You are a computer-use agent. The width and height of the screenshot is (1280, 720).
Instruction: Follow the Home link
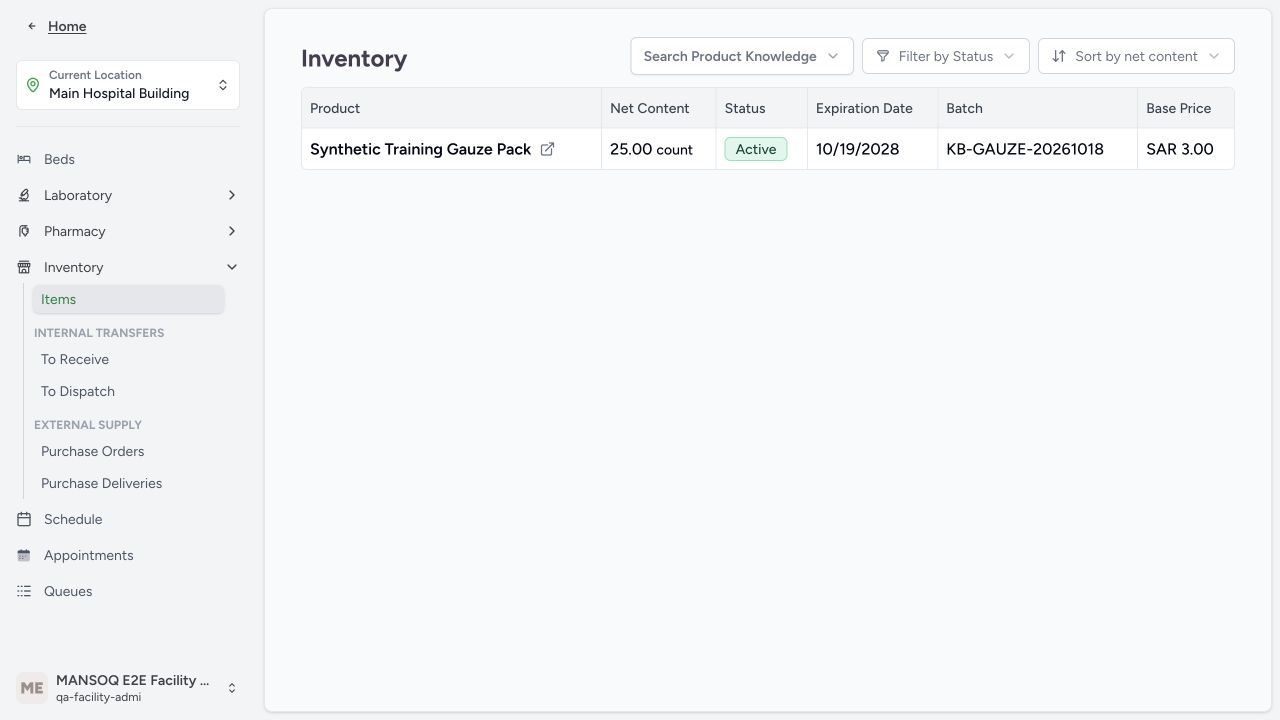67,26
